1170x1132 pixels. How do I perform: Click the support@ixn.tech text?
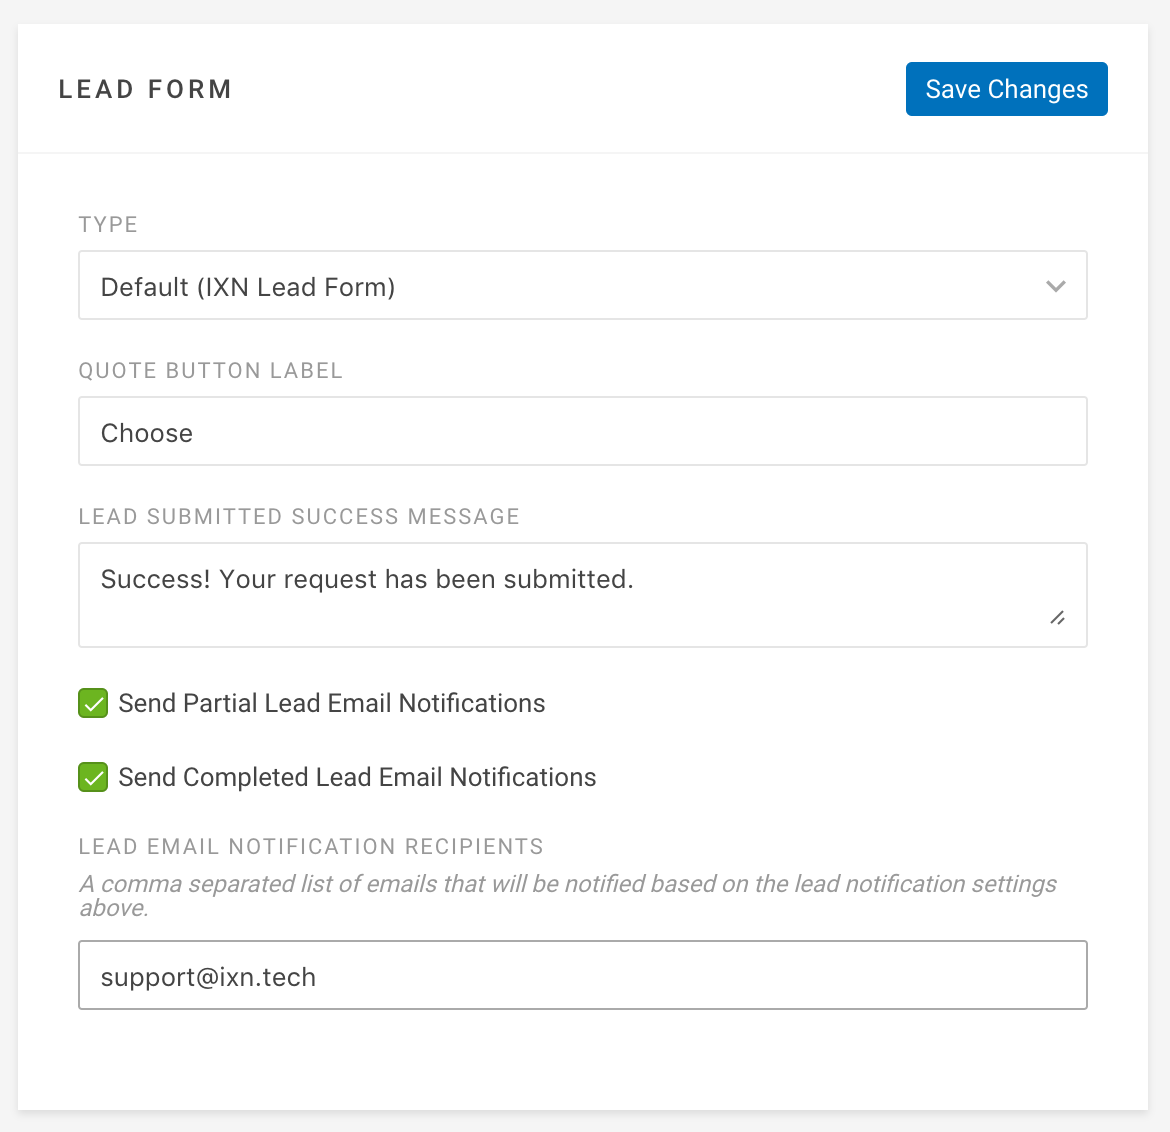point(208,978)
